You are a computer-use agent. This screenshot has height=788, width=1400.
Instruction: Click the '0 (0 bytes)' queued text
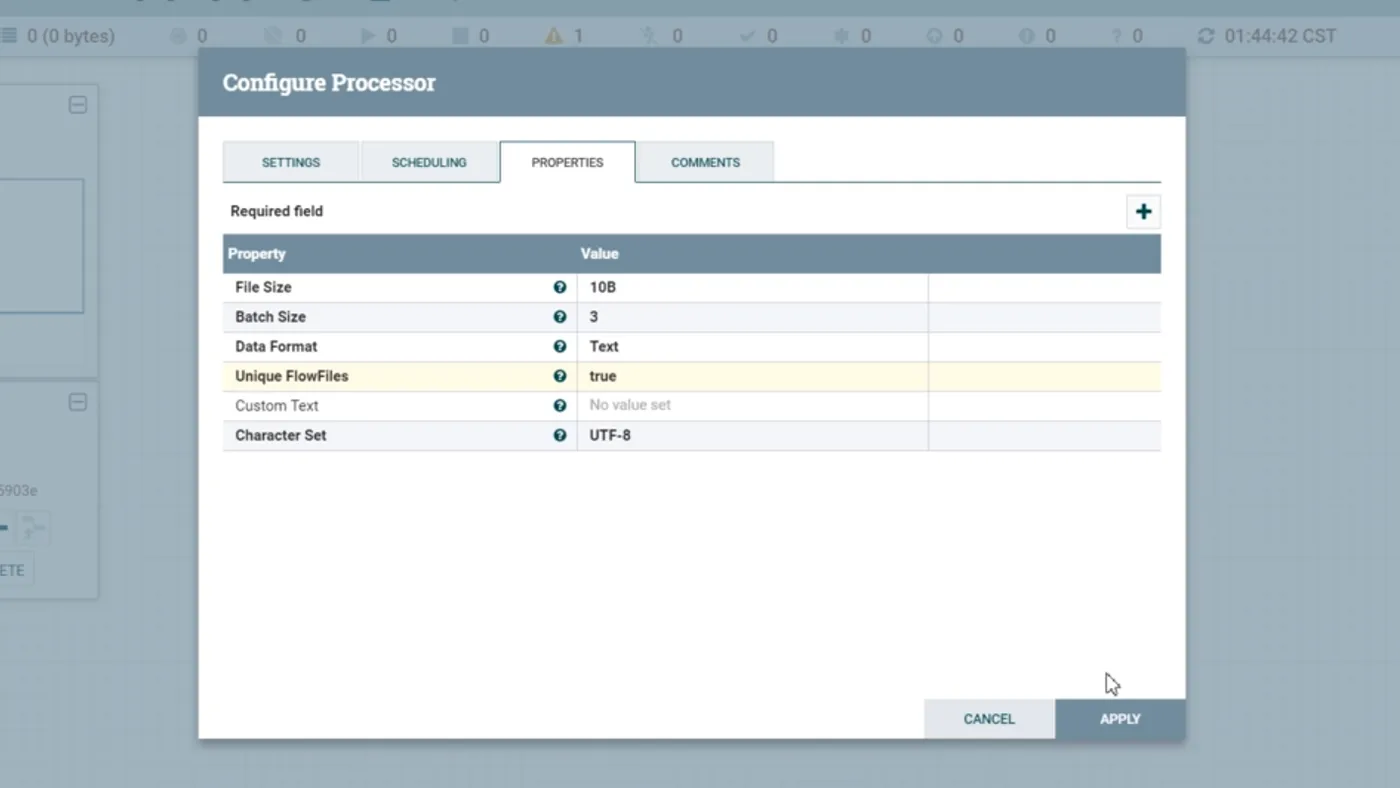coord(71,36)
